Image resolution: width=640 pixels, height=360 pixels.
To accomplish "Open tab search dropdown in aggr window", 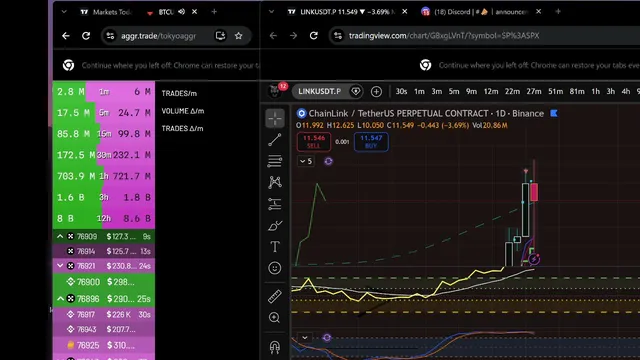I will [x=64, y=12].
